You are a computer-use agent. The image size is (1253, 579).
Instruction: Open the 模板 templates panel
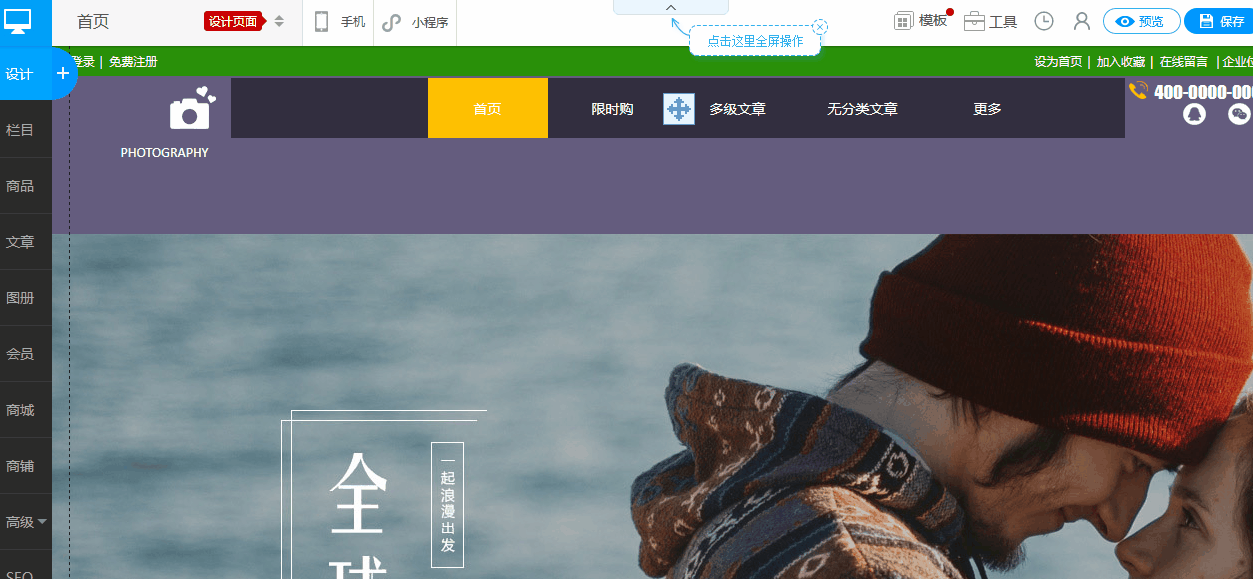pos(921,21)
